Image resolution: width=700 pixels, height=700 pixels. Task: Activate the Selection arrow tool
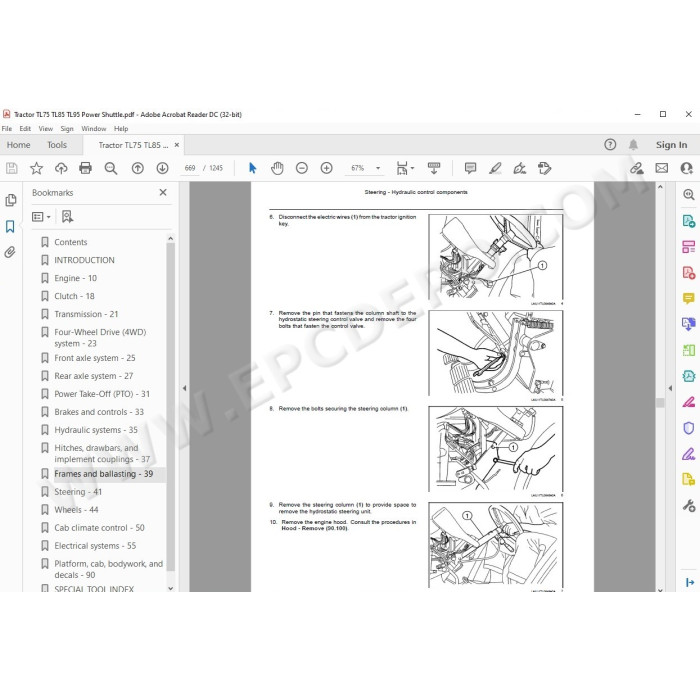click(x=252, y=168)
